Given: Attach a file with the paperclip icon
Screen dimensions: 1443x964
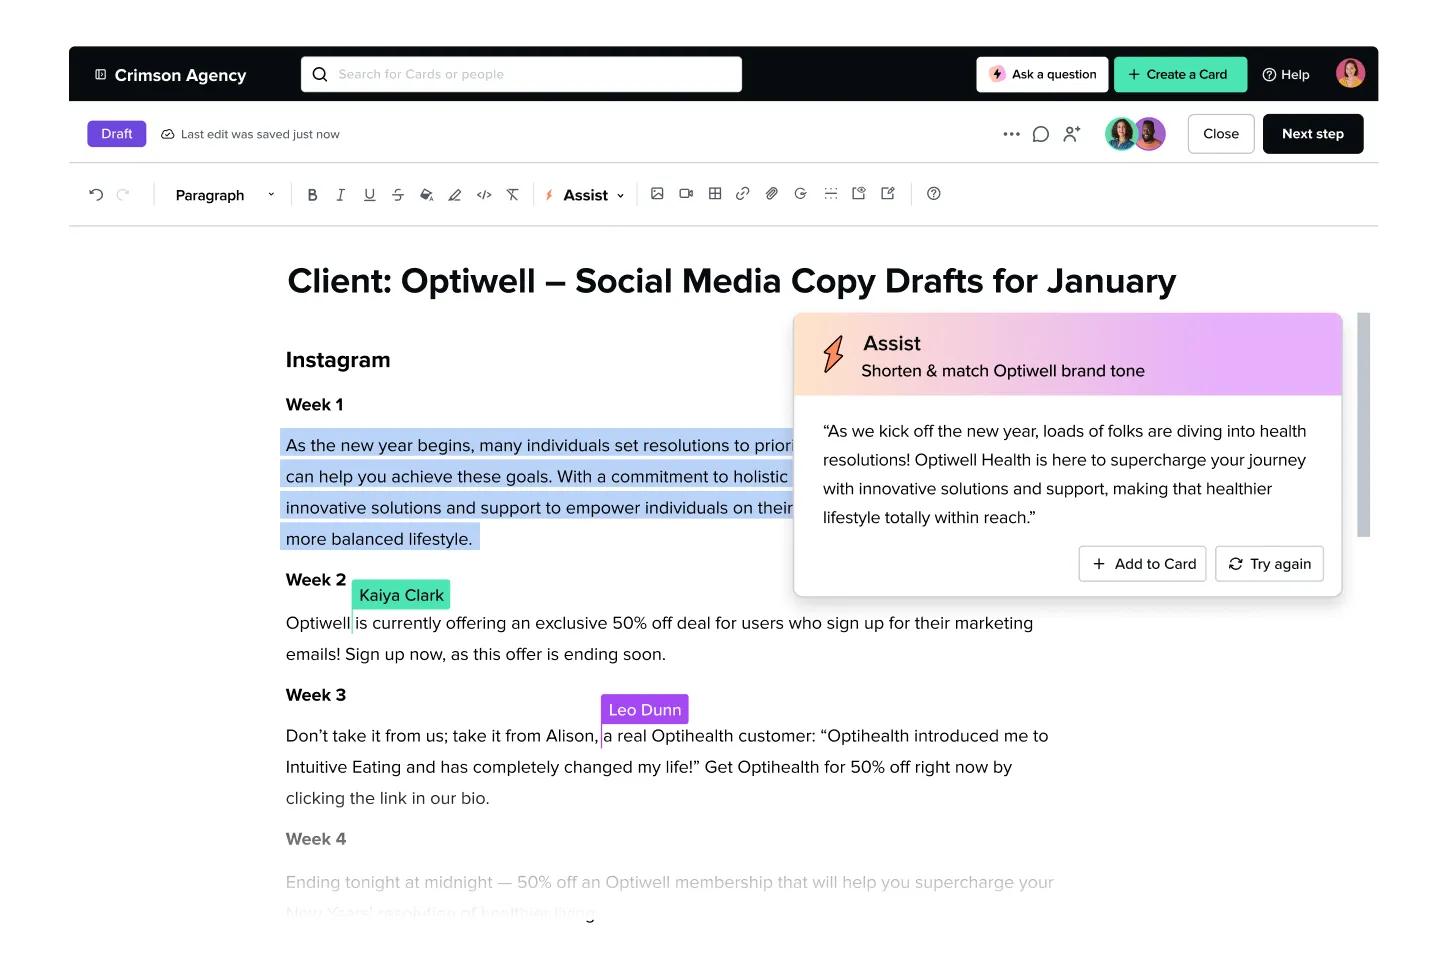Looking at the screenshot, I should pyautogui.click(x=771, y=193).
